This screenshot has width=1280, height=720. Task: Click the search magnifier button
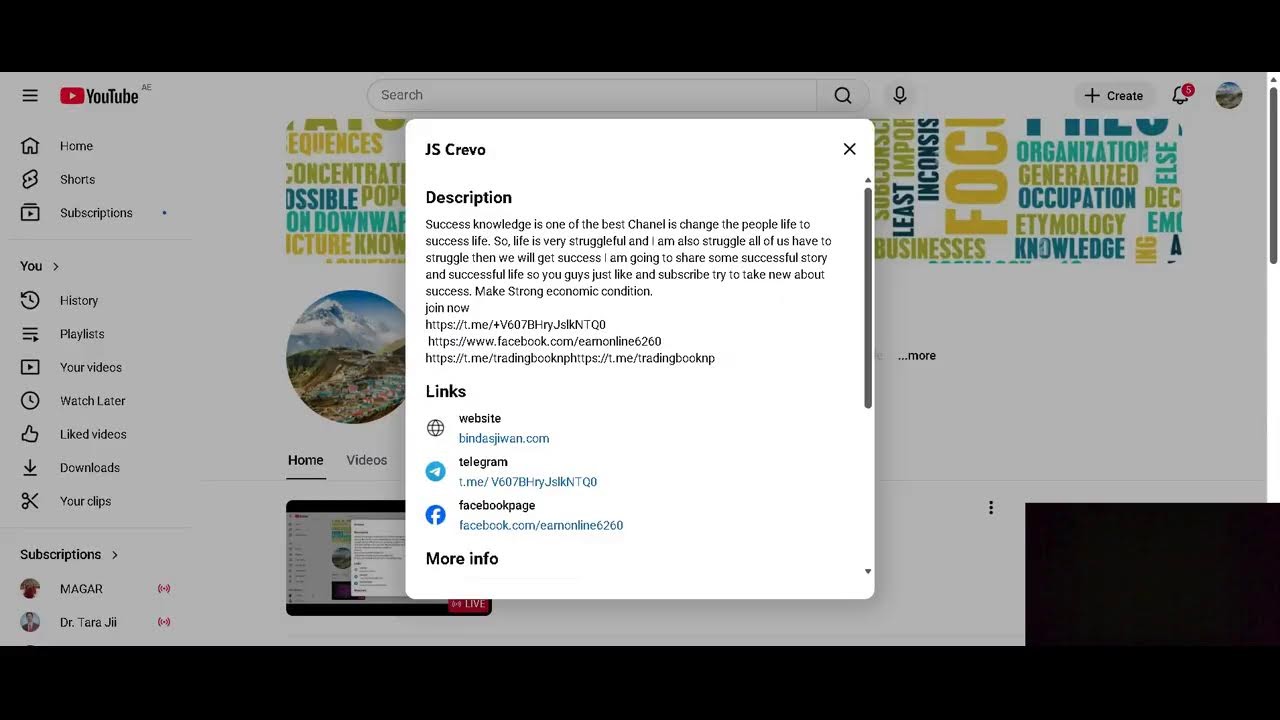843,95
